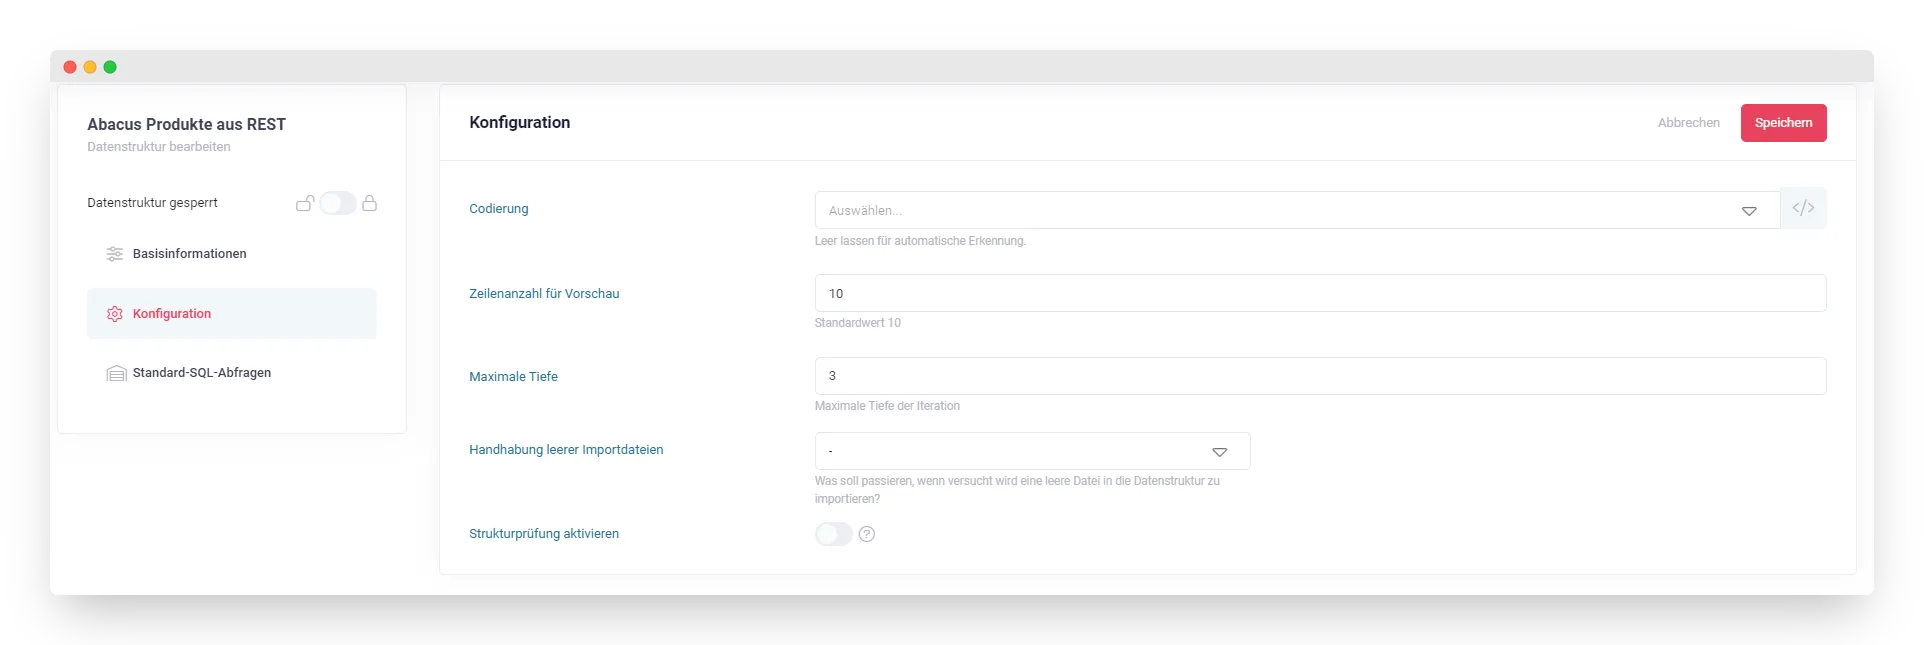Open the Codierung Auswählen dropdown
This screenshot has height=645, width=1924.
tap(1297, 210)
